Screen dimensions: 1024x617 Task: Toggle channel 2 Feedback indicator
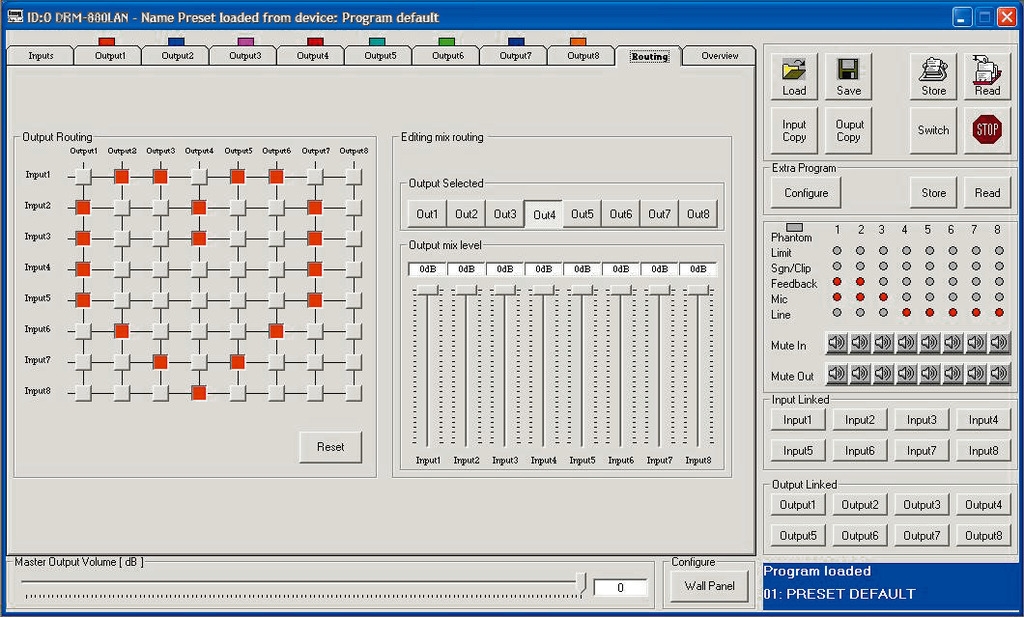860,281
